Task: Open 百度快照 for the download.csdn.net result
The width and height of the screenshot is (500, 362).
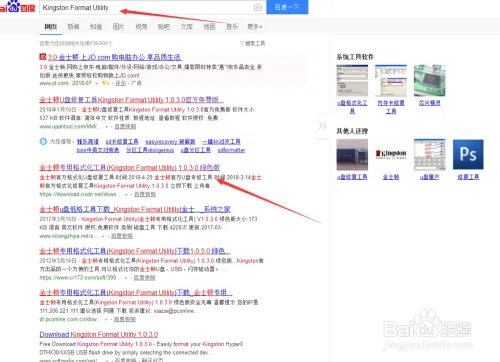Action: click(x=145, y=194)
